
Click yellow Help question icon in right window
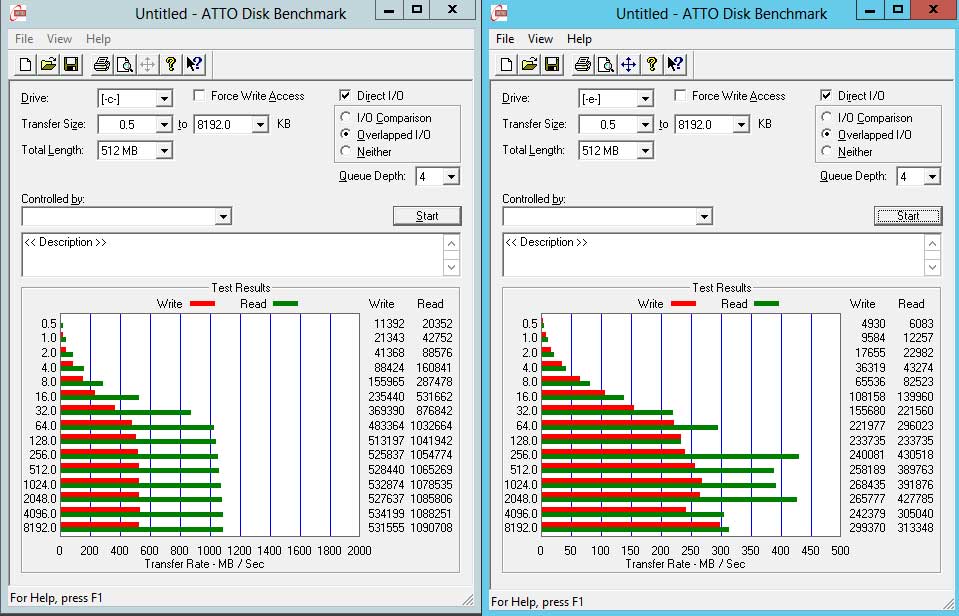[x=652, y=64]
